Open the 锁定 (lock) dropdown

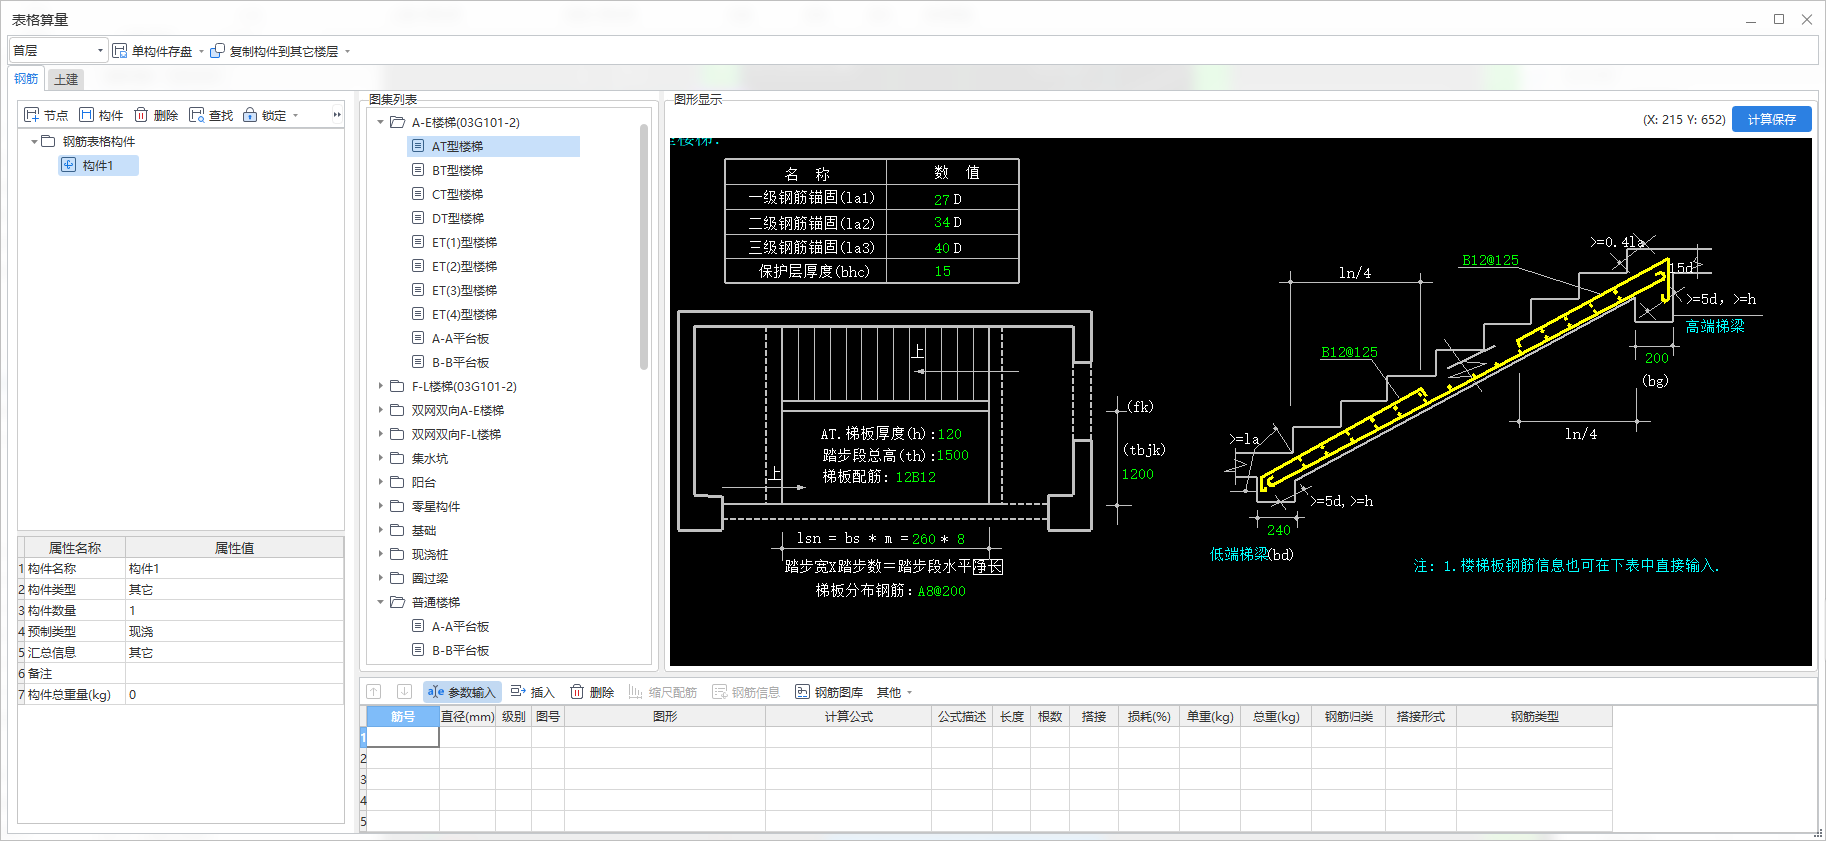point(296,116)
